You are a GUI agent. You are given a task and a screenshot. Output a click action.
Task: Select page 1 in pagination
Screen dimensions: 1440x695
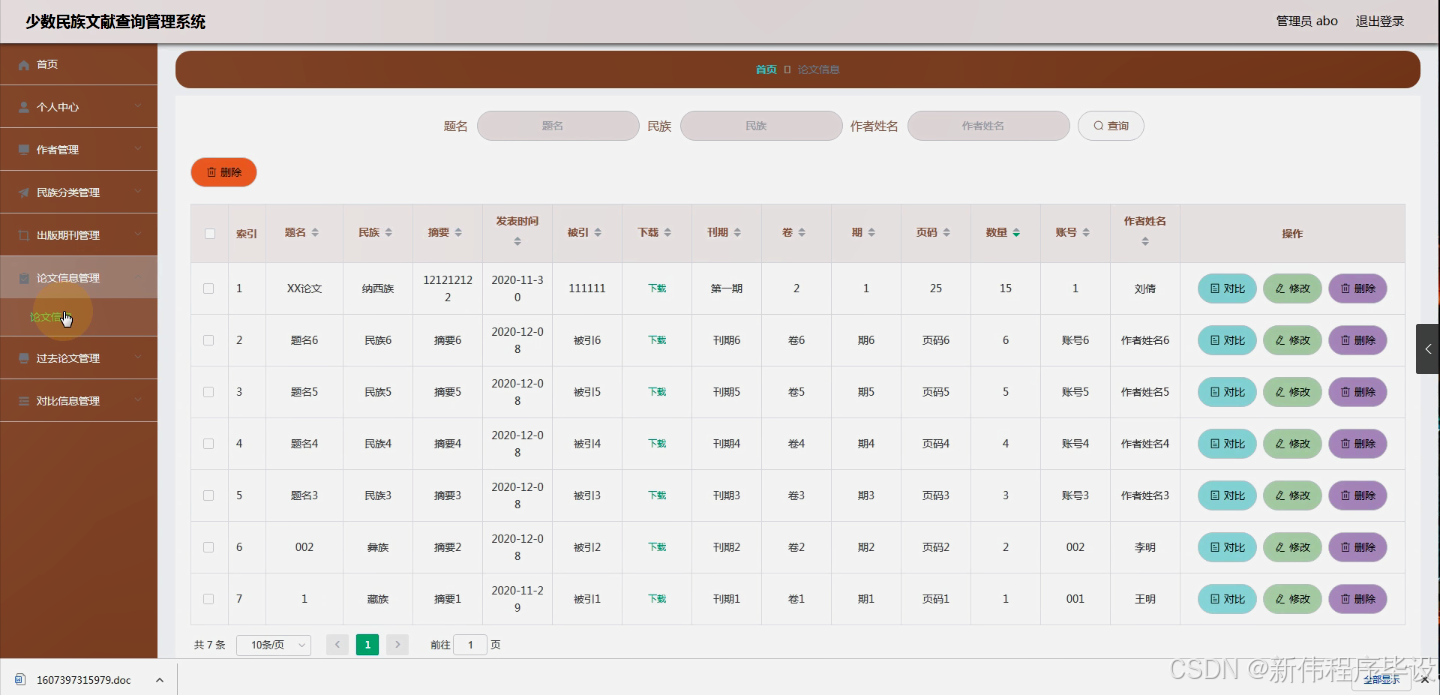[x=367, y=645]
